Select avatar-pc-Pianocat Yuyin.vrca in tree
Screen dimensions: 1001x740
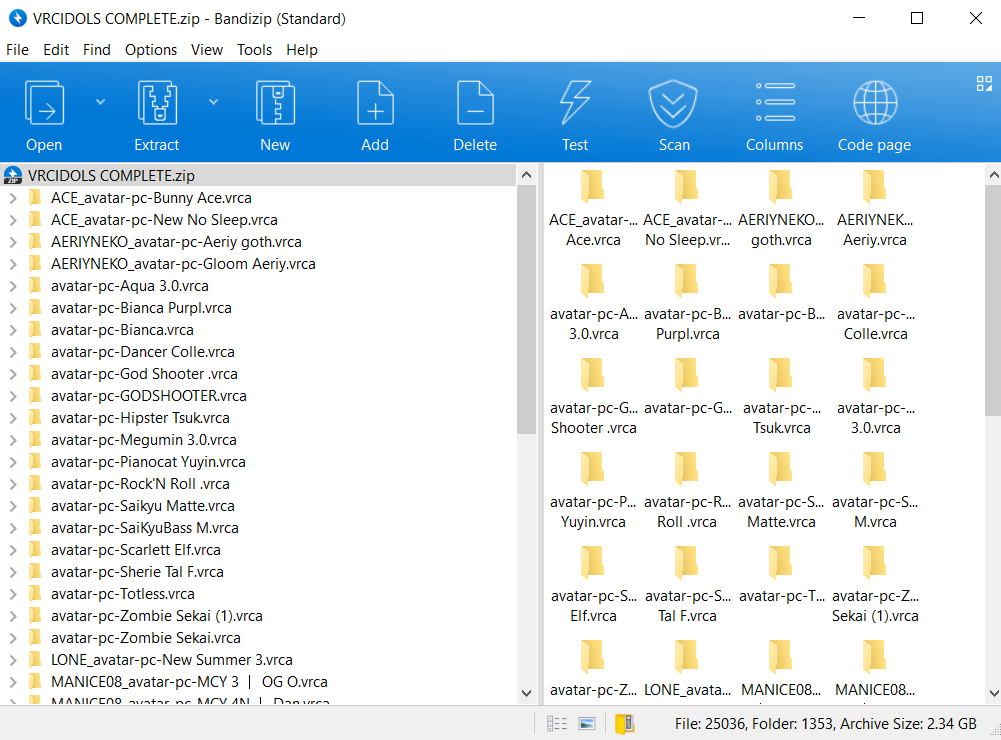(x=148, y=462)
